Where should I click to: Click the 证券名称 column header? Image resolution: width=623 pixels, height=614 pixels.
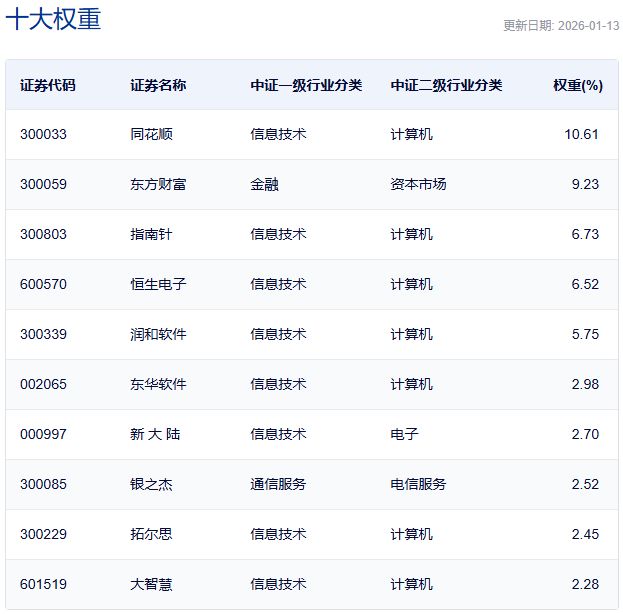(x=158, y=85)
